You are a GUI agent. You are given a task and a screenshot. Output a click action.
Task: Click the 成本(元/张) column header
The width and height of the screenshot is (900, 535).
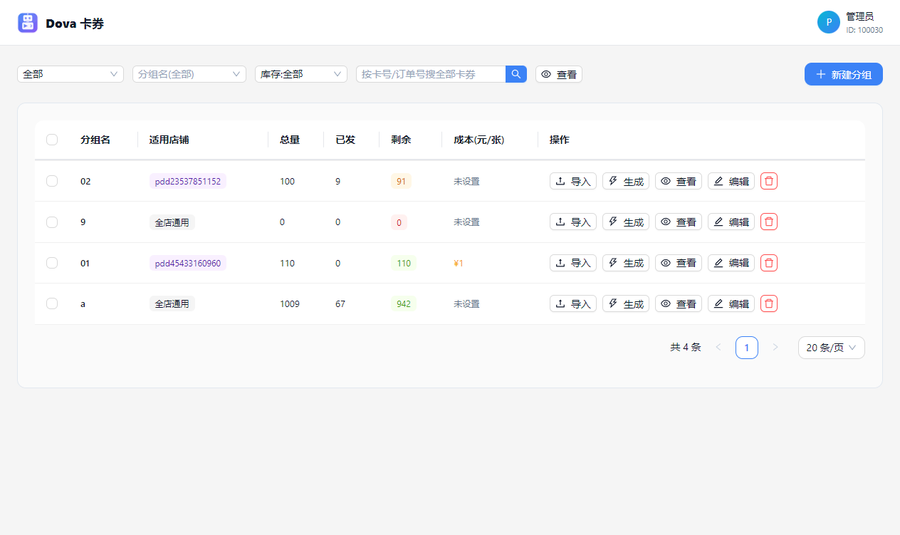479,139
